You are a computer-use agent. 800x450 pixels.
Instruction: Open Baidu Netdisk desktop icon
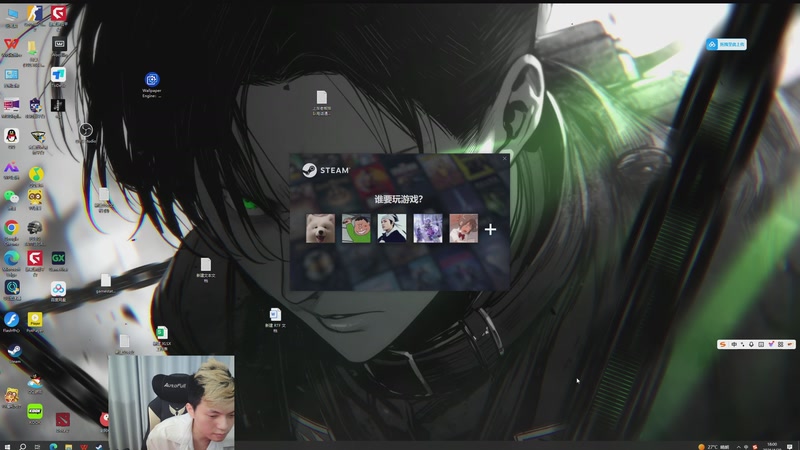point(58,291)
